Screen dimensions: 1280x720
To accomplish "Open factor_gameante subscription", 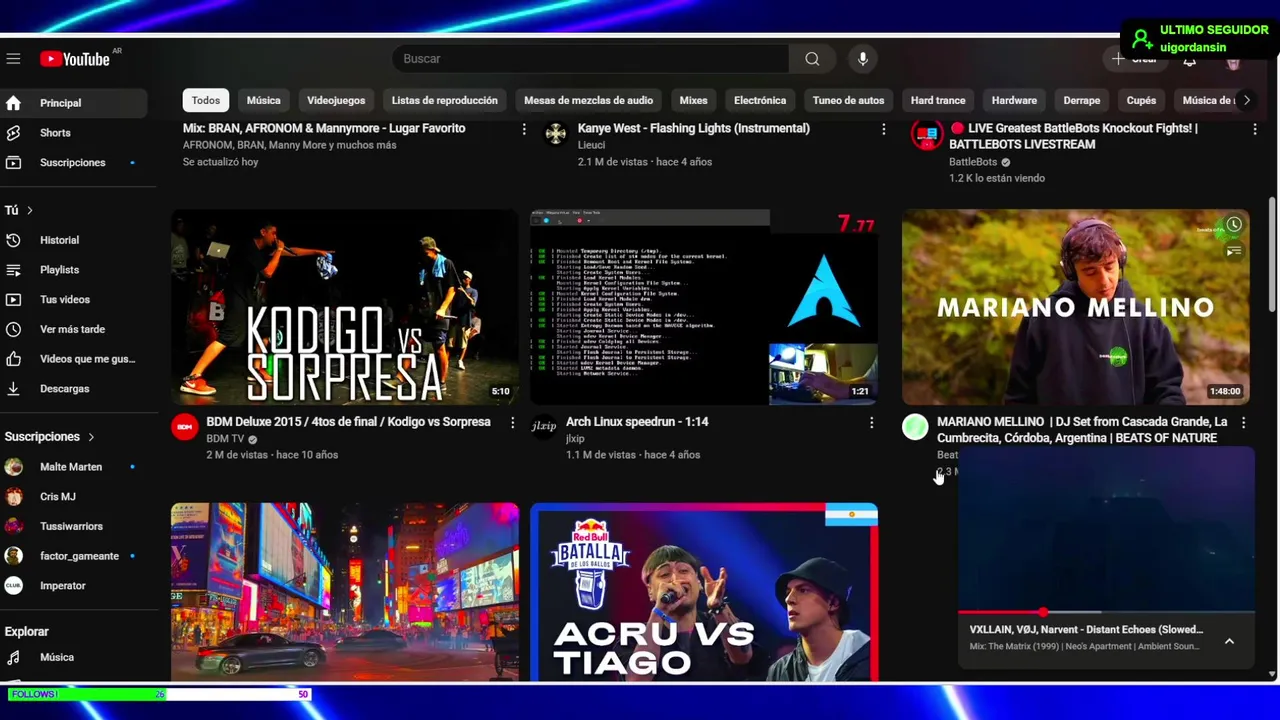I will pyautogui.click(x=75, y=556).
